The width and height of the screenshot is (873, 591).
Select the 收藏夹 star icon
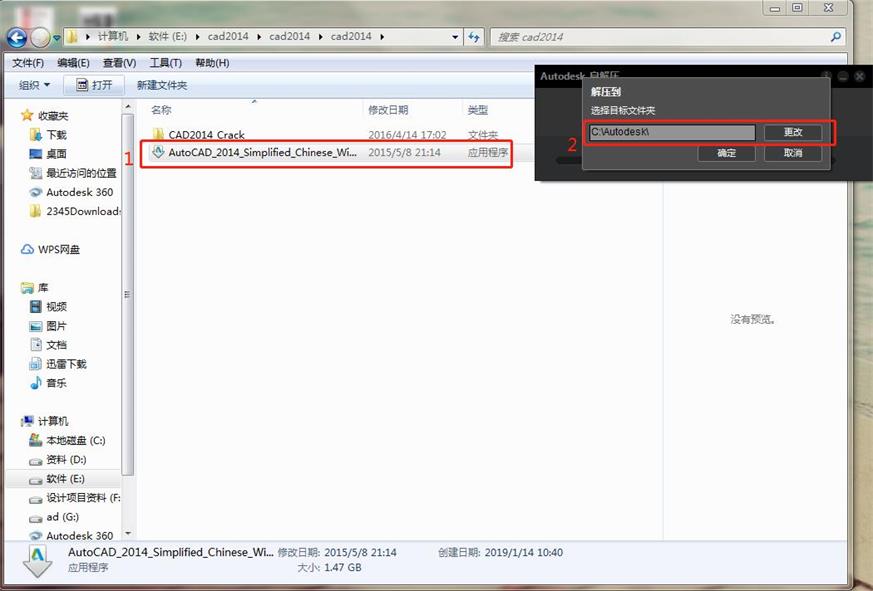point(27,115)
